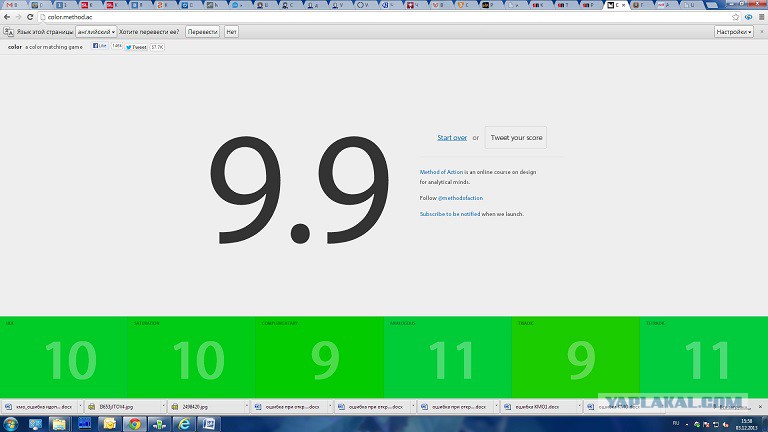Viewport: 768px width, 432px height.
Task: Click the Complementary score panel showing 9
Action: pyautogui.click(x=320, y=357)
